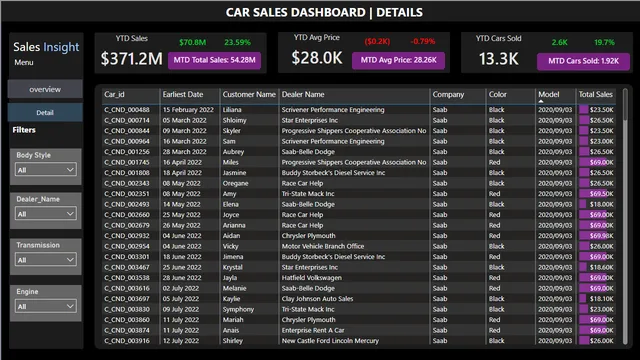The width and height of the screenshot is (640, 360).
Task: Click Total Sales value $18.10K
Action: tap(602, 299)
